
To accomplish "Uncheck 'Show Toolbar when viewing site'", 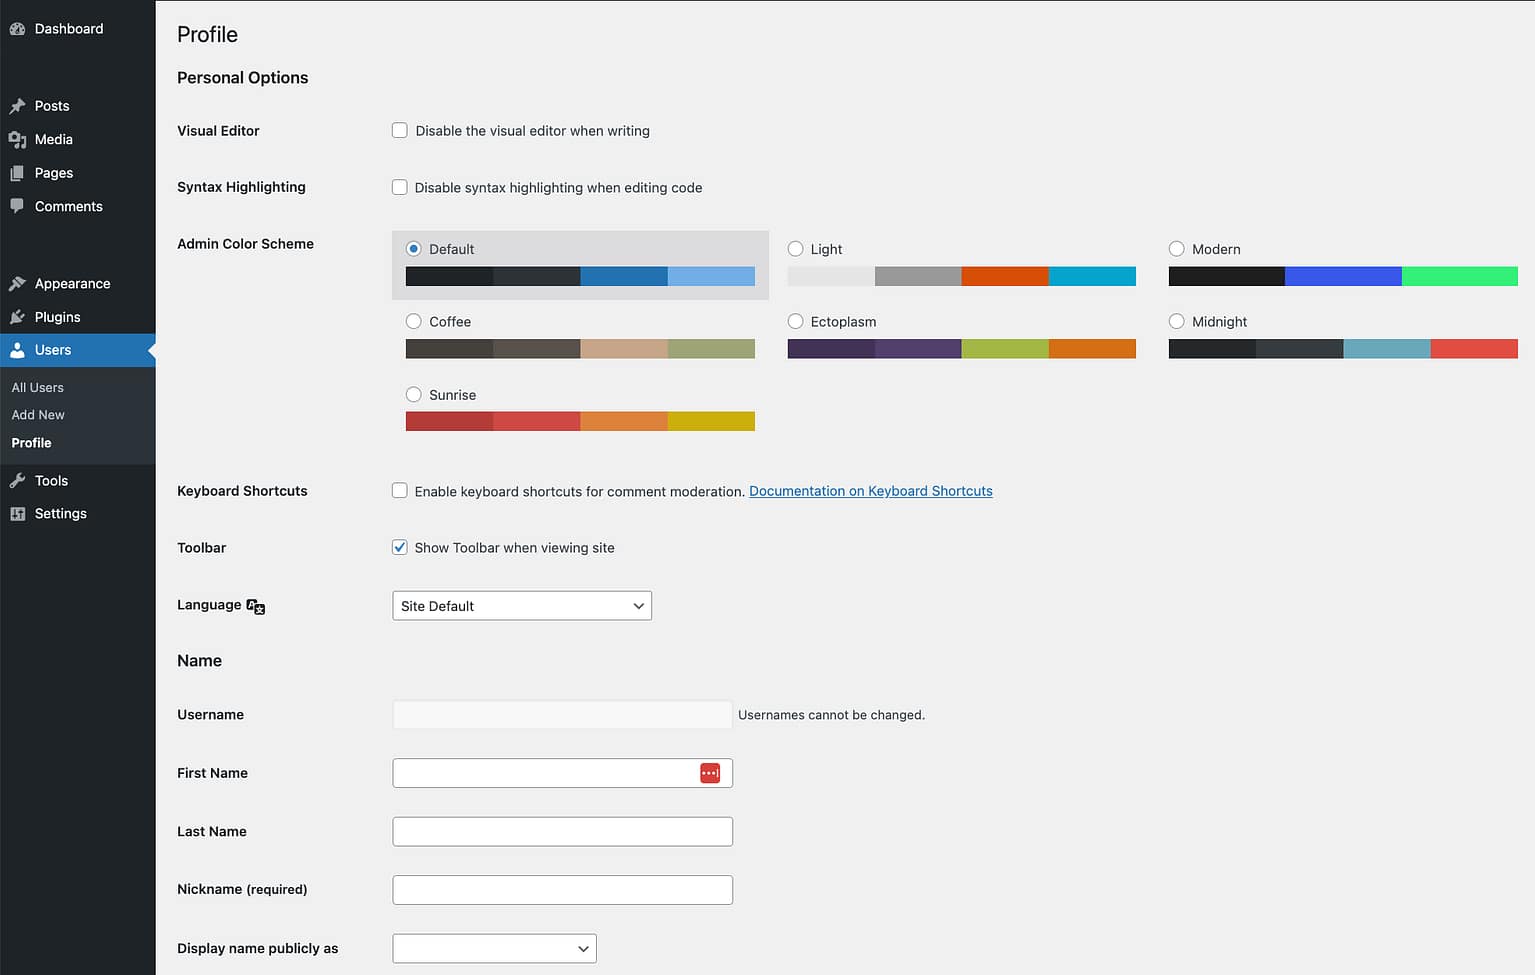I will click(x=399, y=547).
